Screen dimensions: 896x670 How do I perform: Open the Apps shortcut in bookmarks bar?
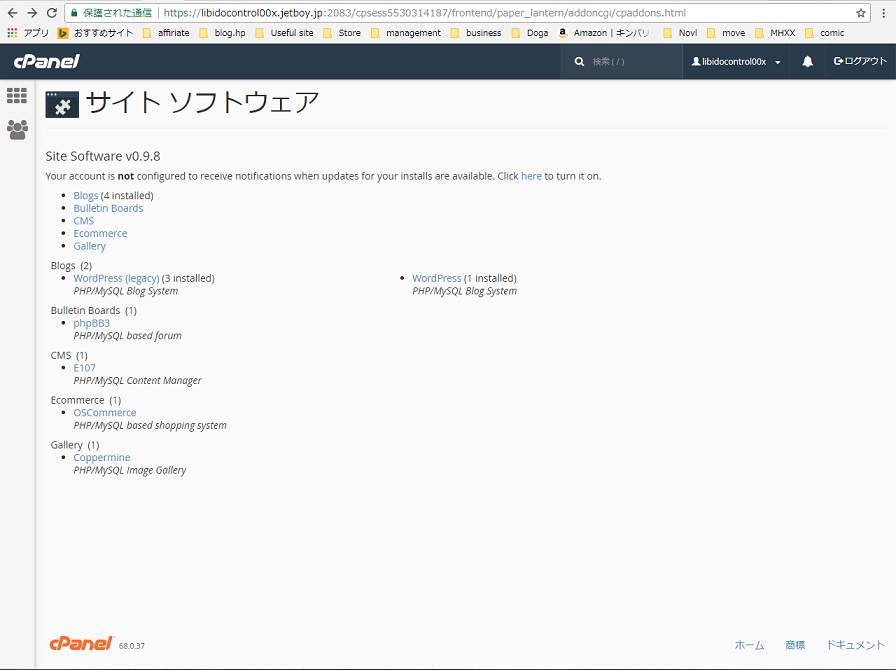click(27, 33)
